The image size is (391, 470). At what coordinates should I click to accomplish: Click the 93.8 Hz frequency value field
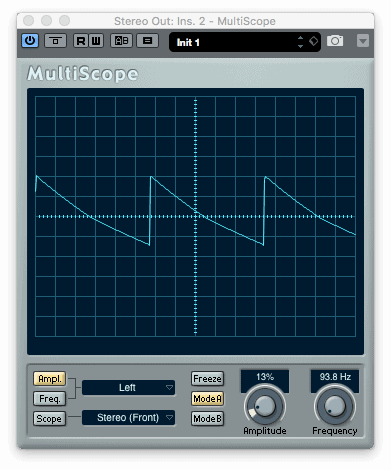[x=335, y=377]
